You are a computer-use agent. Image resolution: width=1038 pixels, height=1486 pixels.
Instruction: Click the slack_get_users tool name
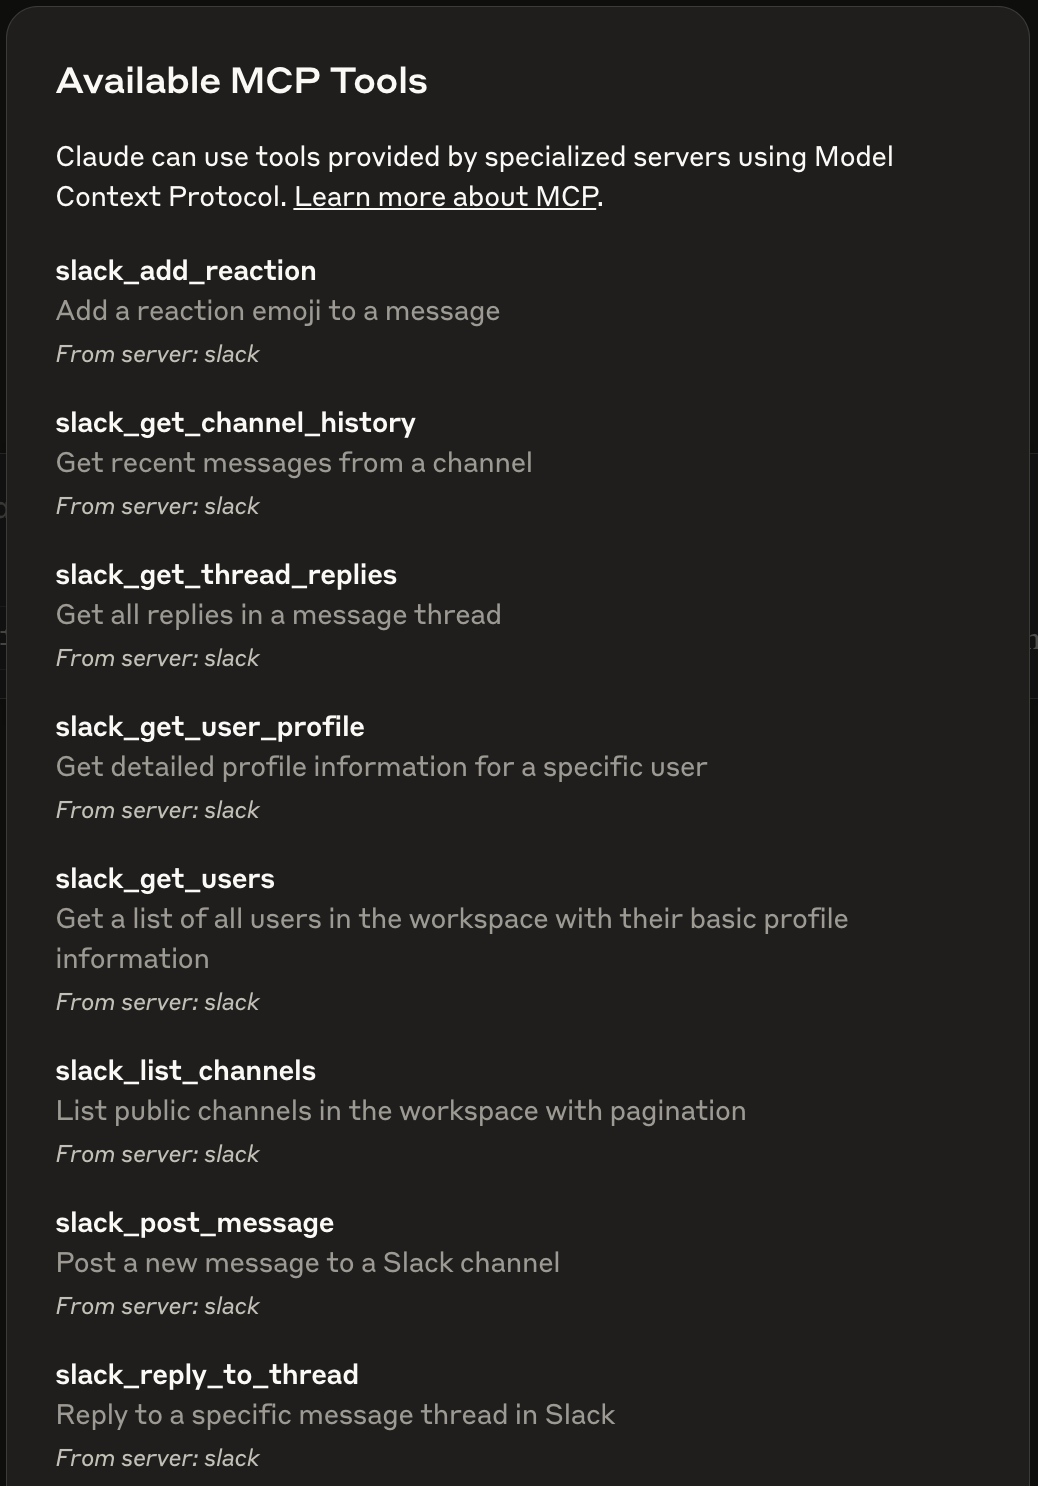[165, 879]
